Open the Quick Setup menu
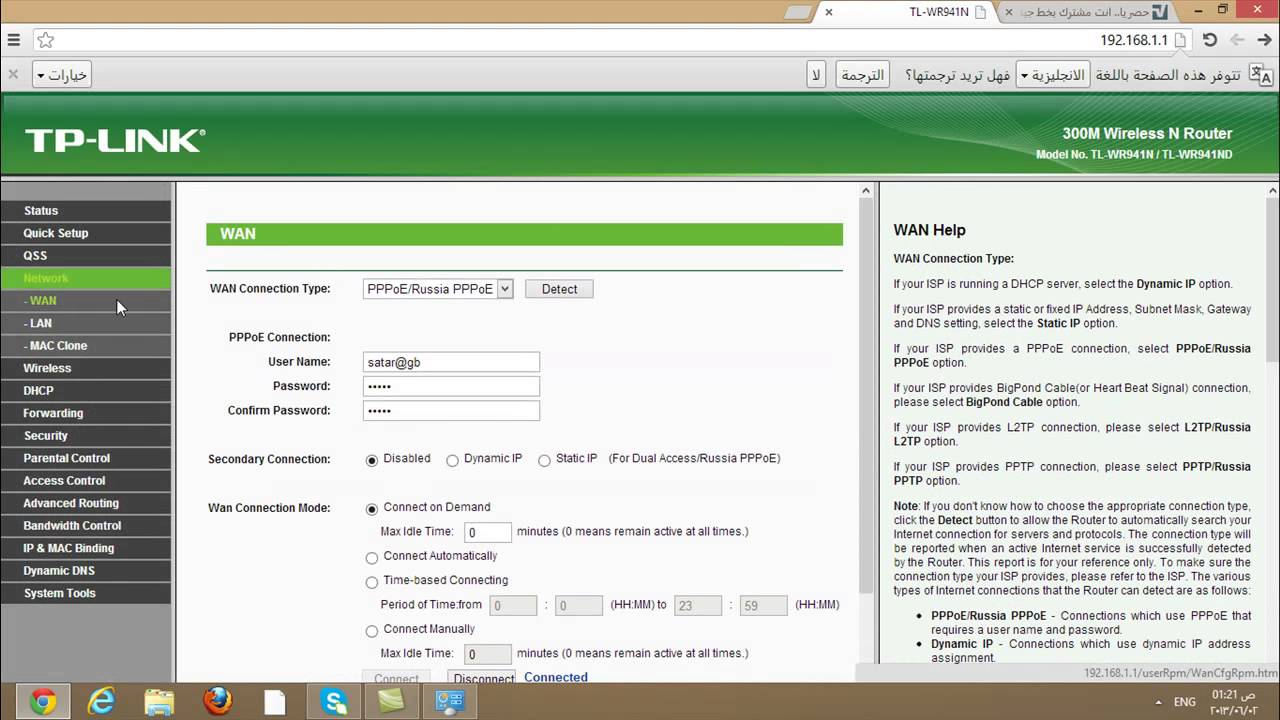 coord(86,233)
